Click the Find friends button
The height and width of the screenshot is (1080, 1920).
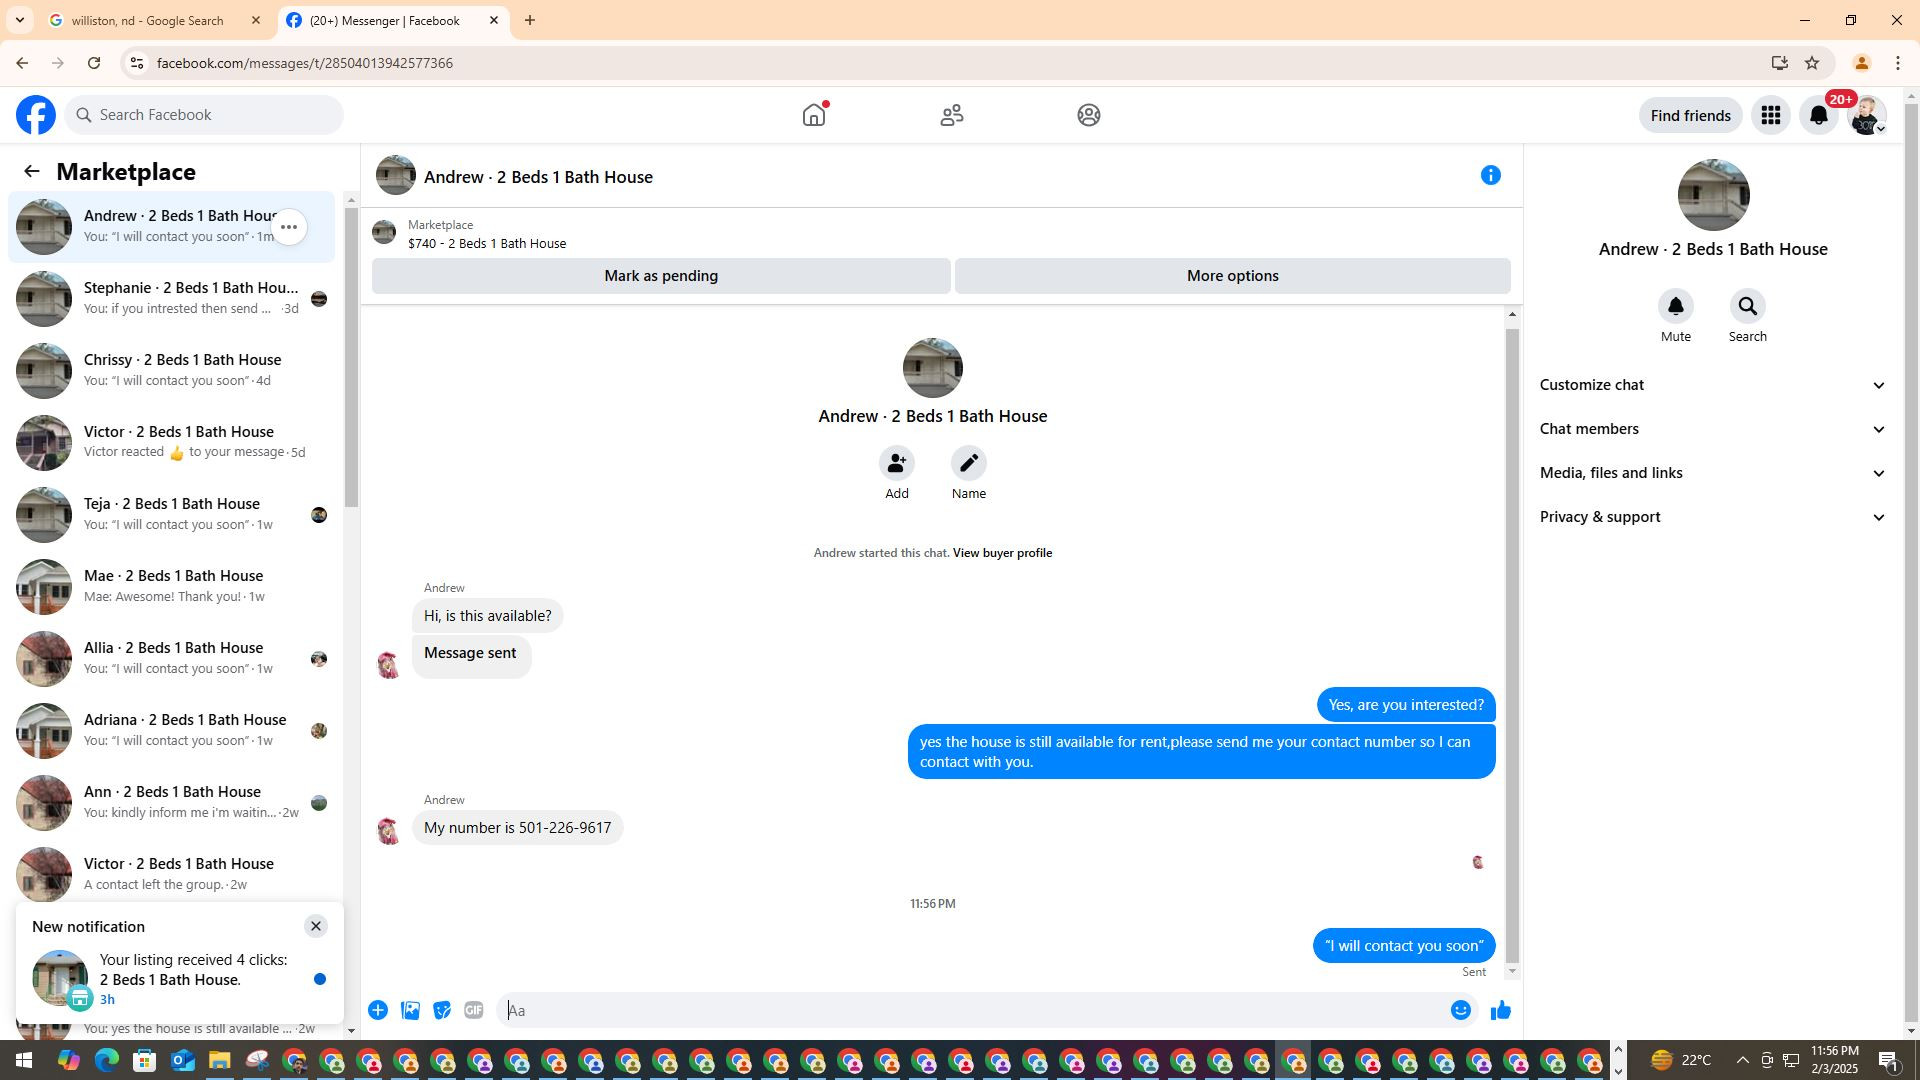[1690, 115]
